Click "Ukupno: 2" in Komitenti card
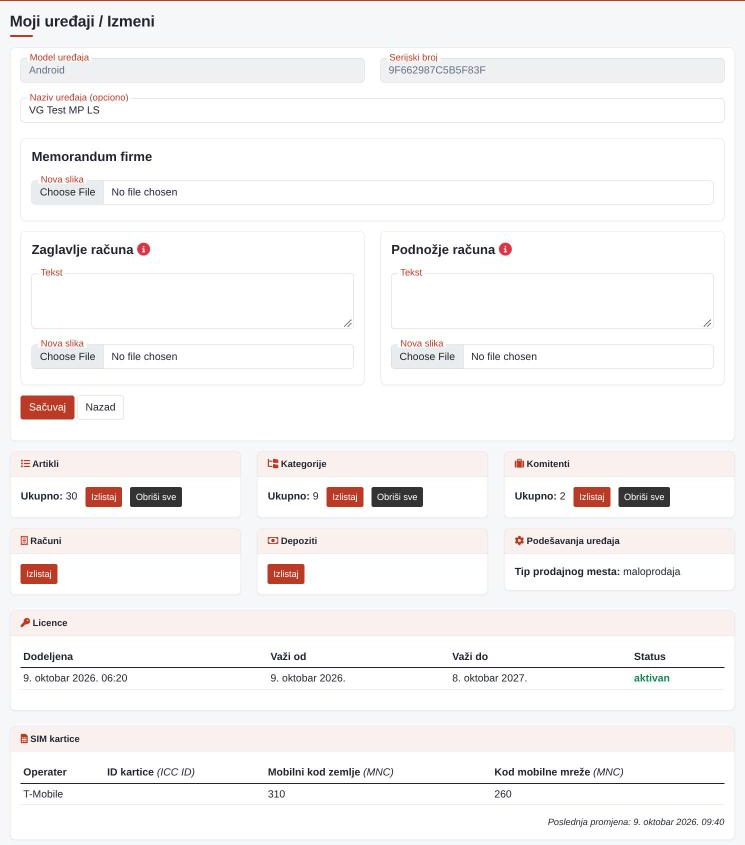This screenshot has height=845, width=745. (540, 496)
